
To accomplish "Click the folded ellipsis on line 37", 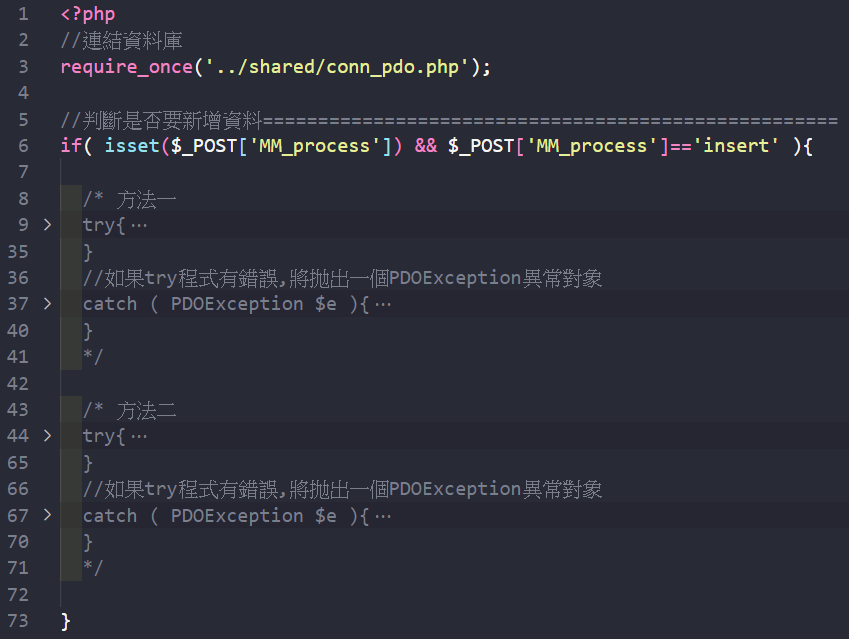I will point(382,304).
